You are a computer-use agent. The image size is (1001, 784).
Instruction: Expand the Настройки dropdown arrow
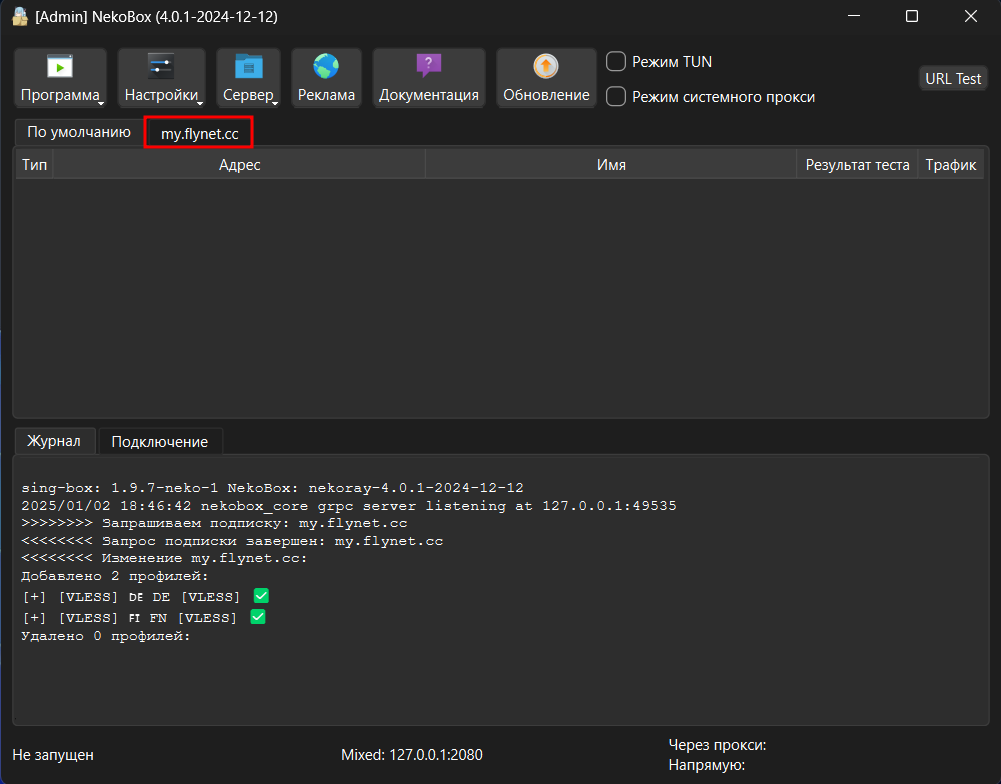[x=199, y=102]
